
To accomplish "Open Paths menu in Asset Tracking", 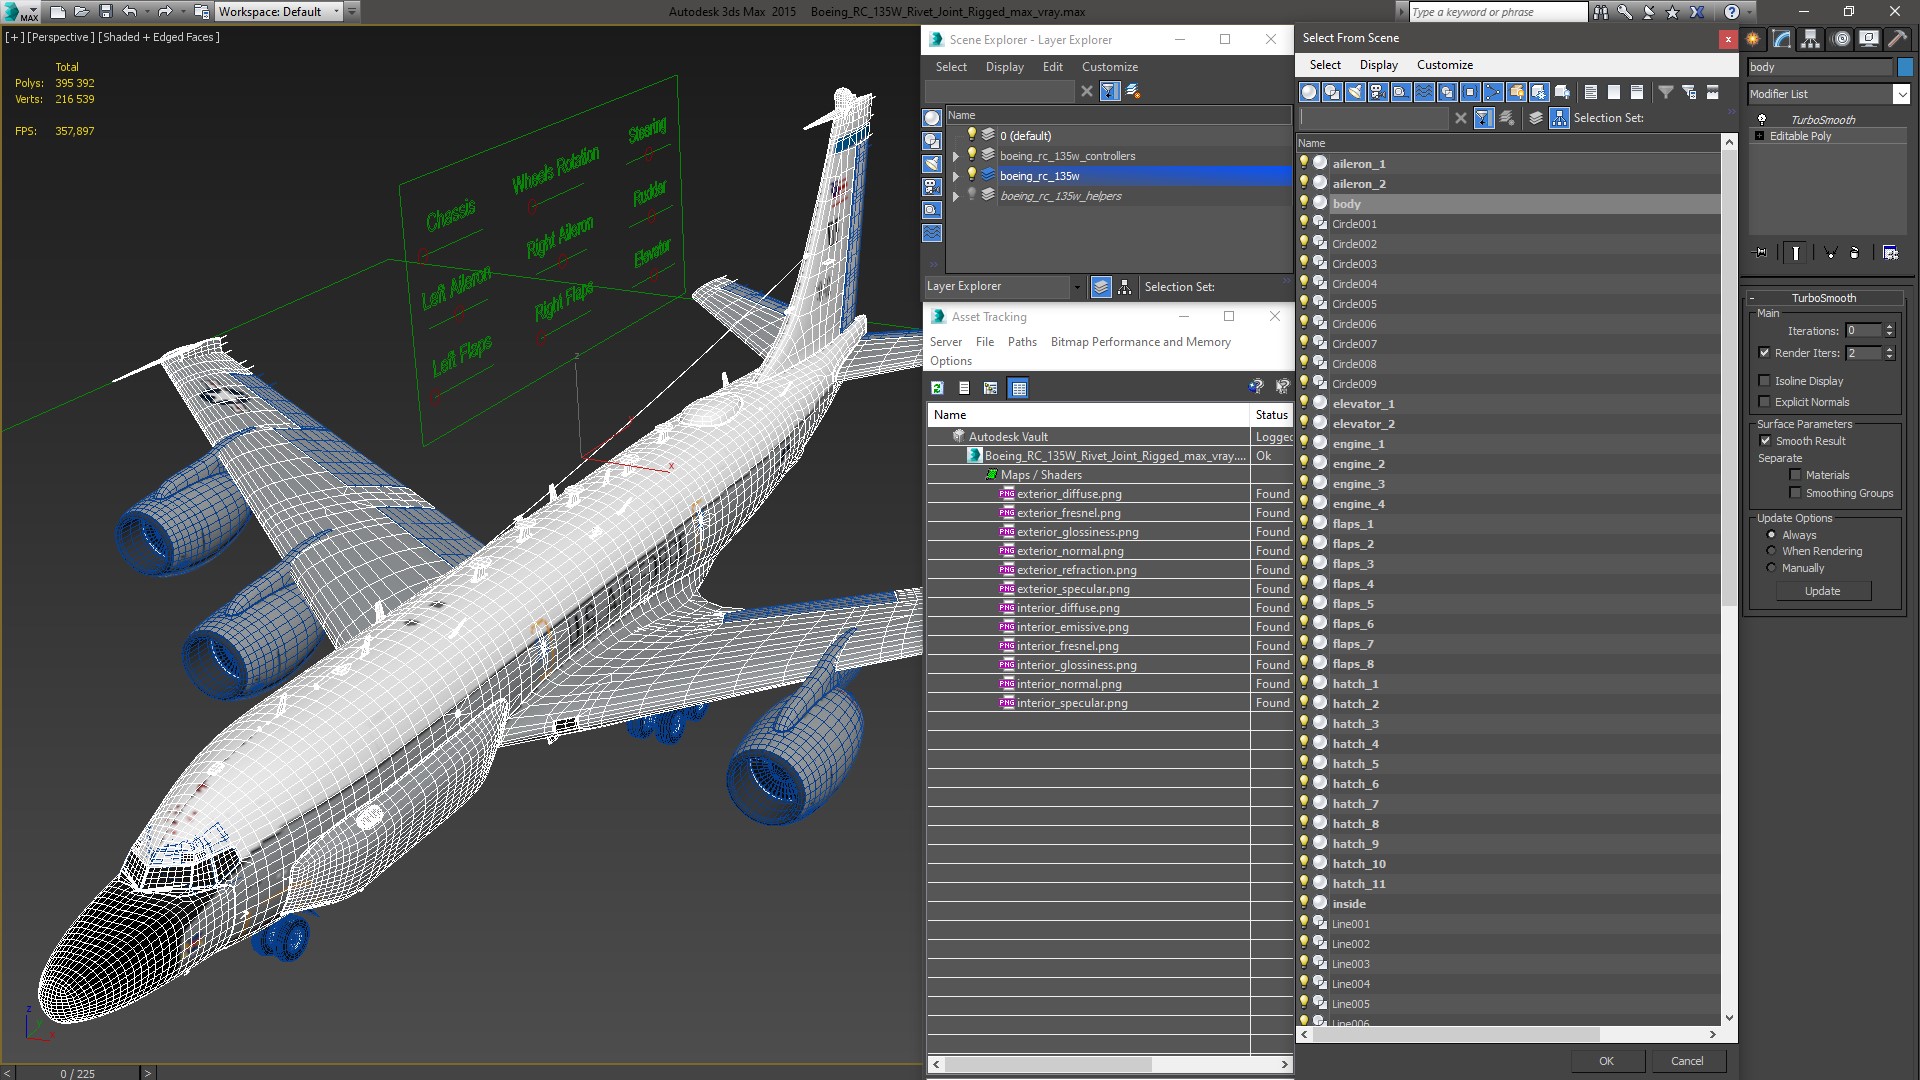I will [1022, 342].
